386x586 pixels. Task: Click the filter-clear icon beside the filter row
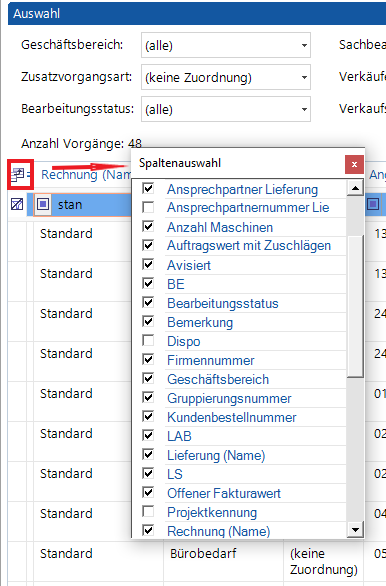pos(17,204)
